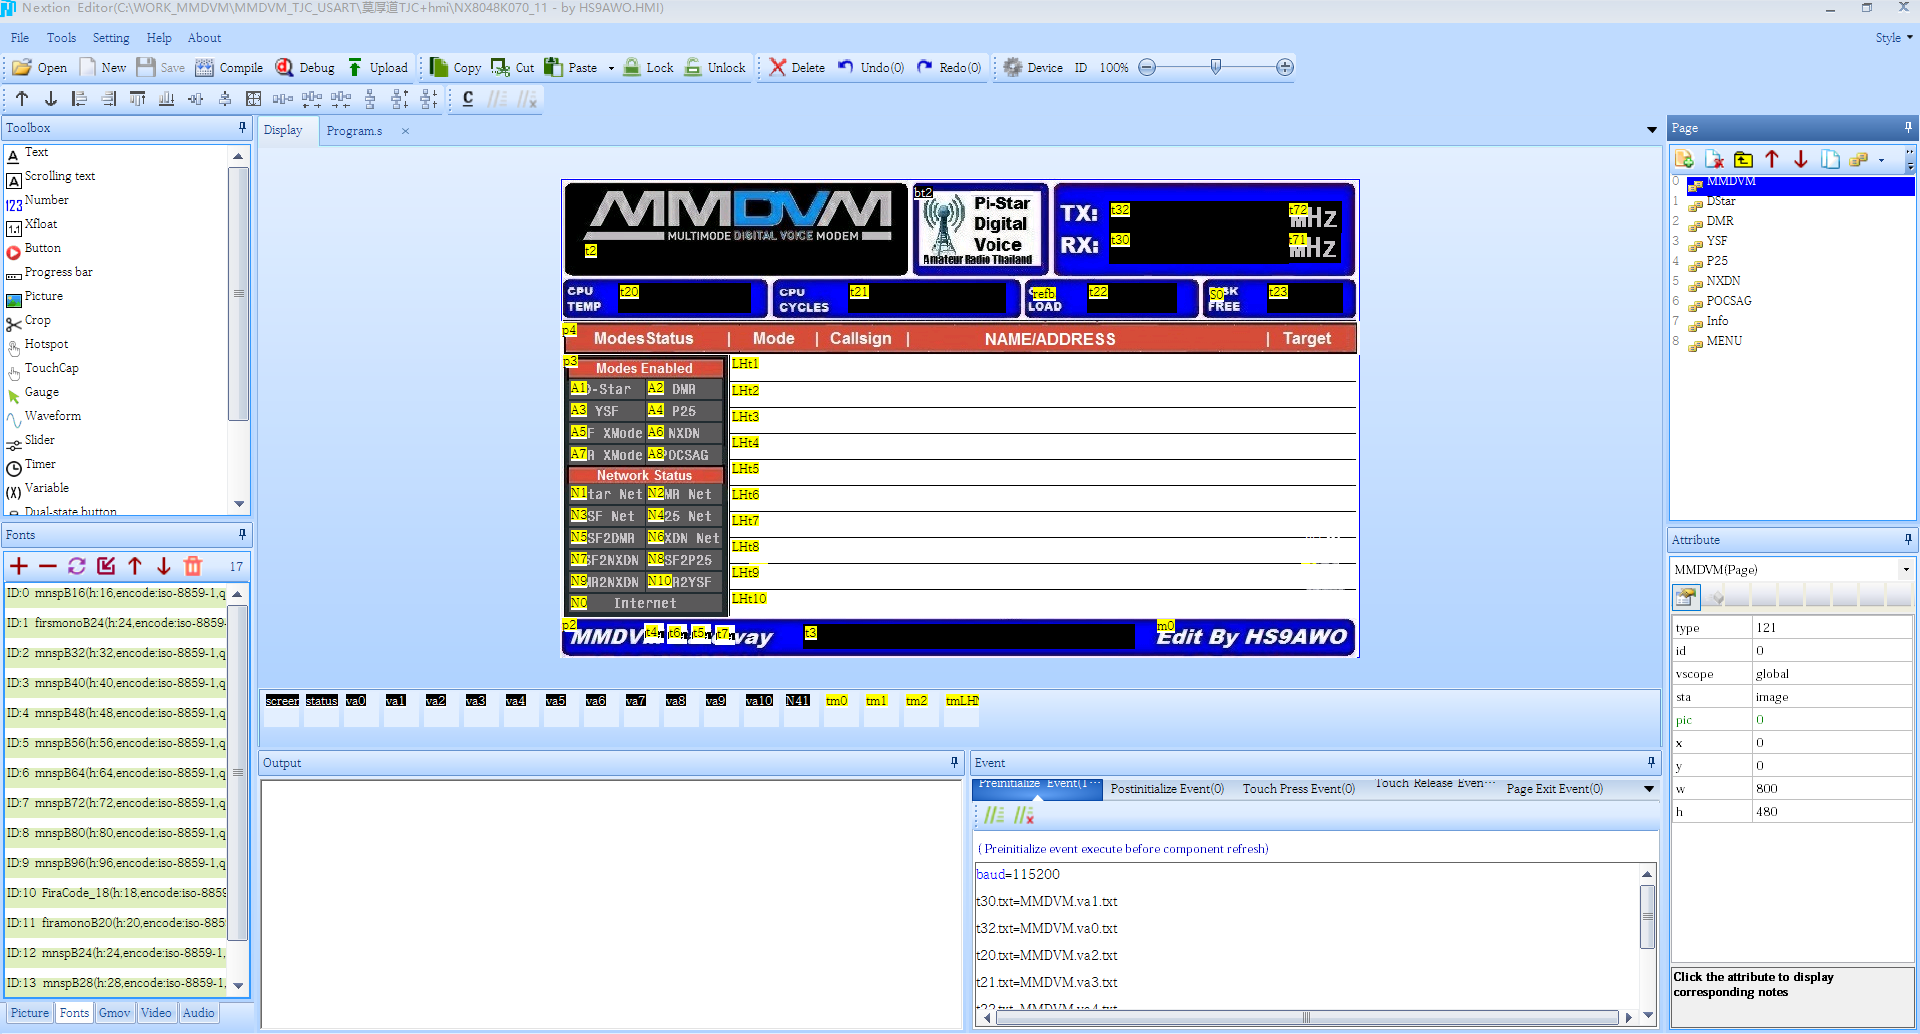This screenshot has height=1034, width=1920.
Task: Select the Waveform component in Toolbox
Action: (x=52, y=416)
